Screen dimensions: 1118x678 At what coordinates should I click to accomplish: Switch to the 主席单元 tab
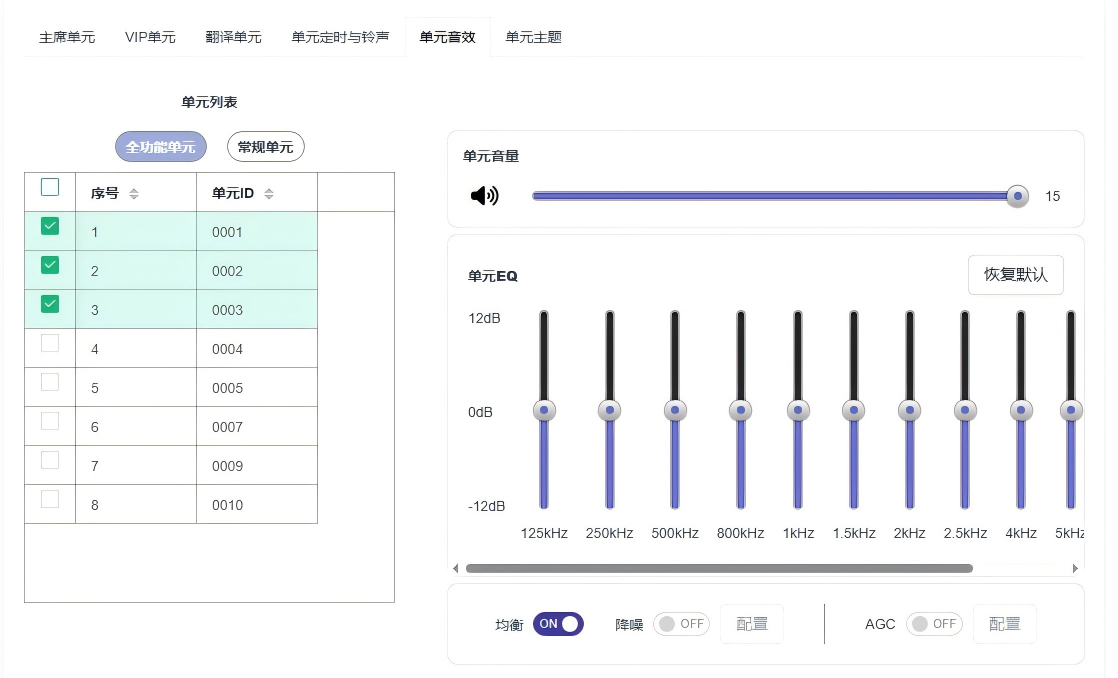(x=67, y=36)
